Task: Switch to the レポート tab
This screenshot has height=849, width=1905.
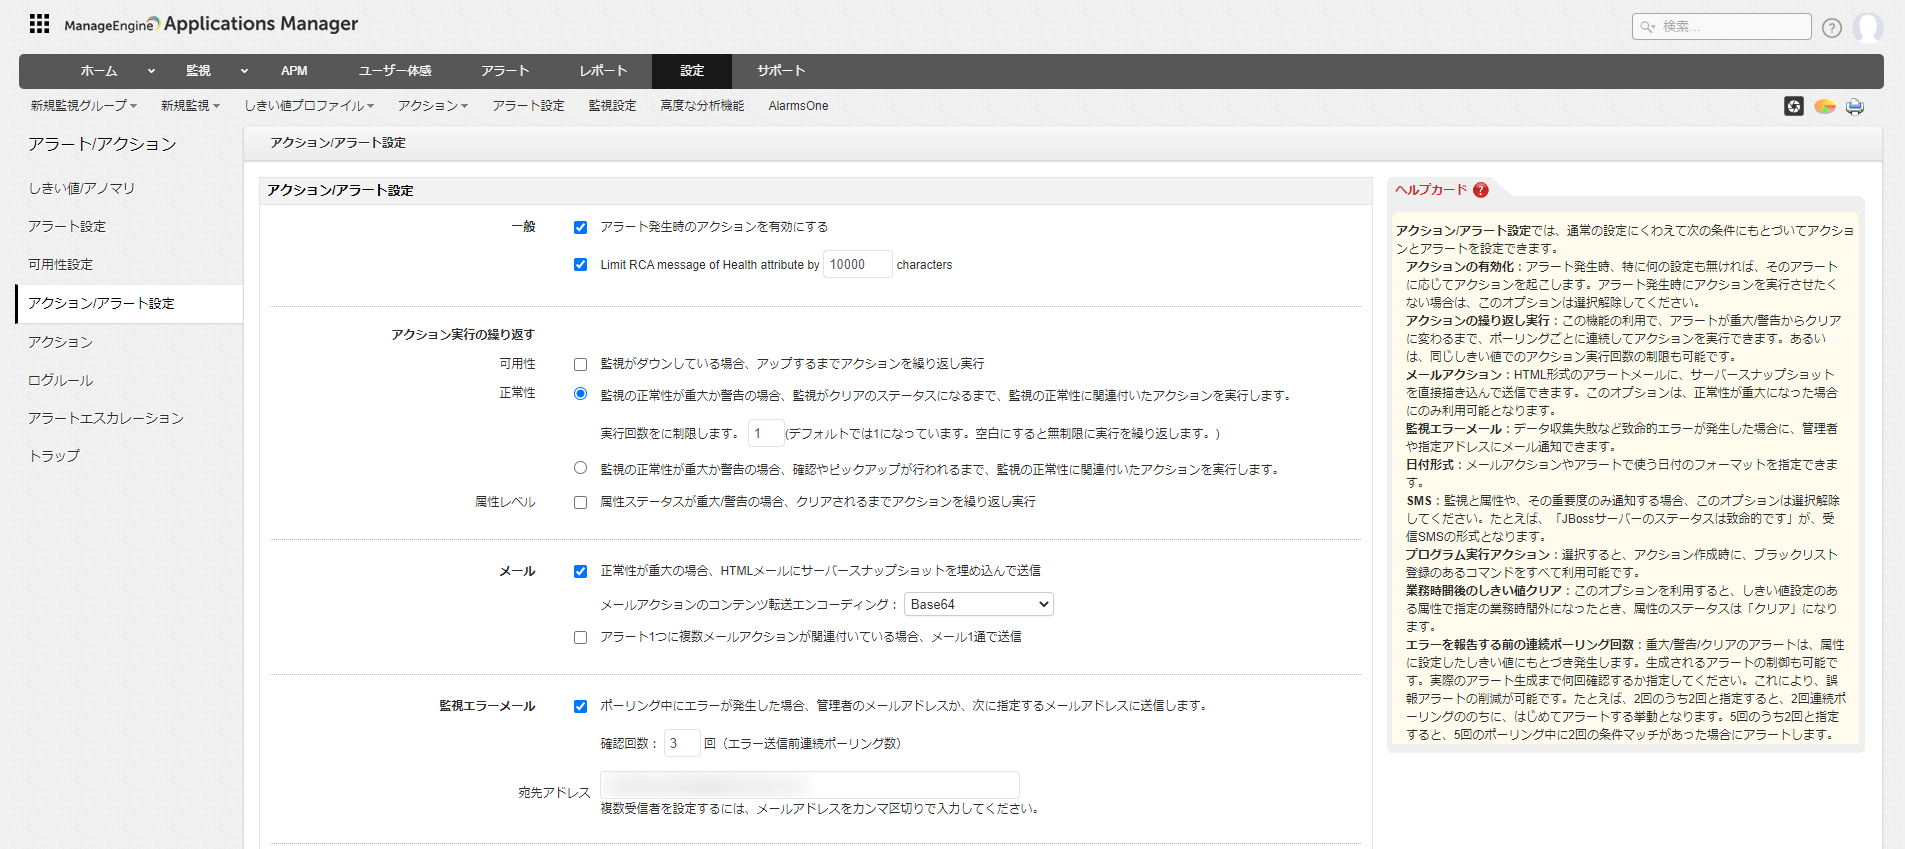Action: [603, 71]
